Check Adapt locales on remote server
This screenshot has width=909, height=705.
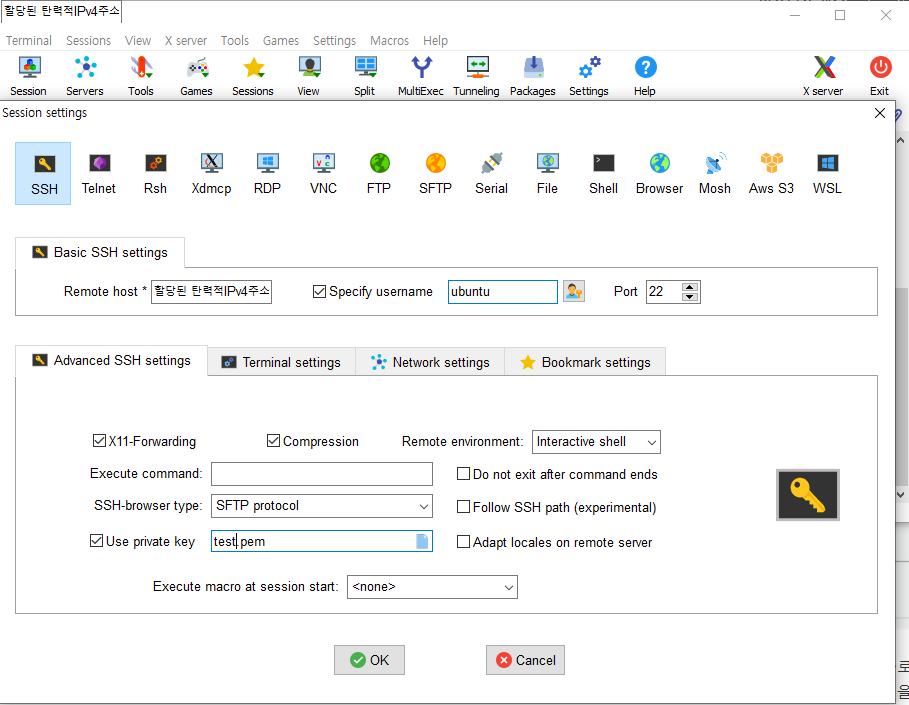click(x=463, y=542)
